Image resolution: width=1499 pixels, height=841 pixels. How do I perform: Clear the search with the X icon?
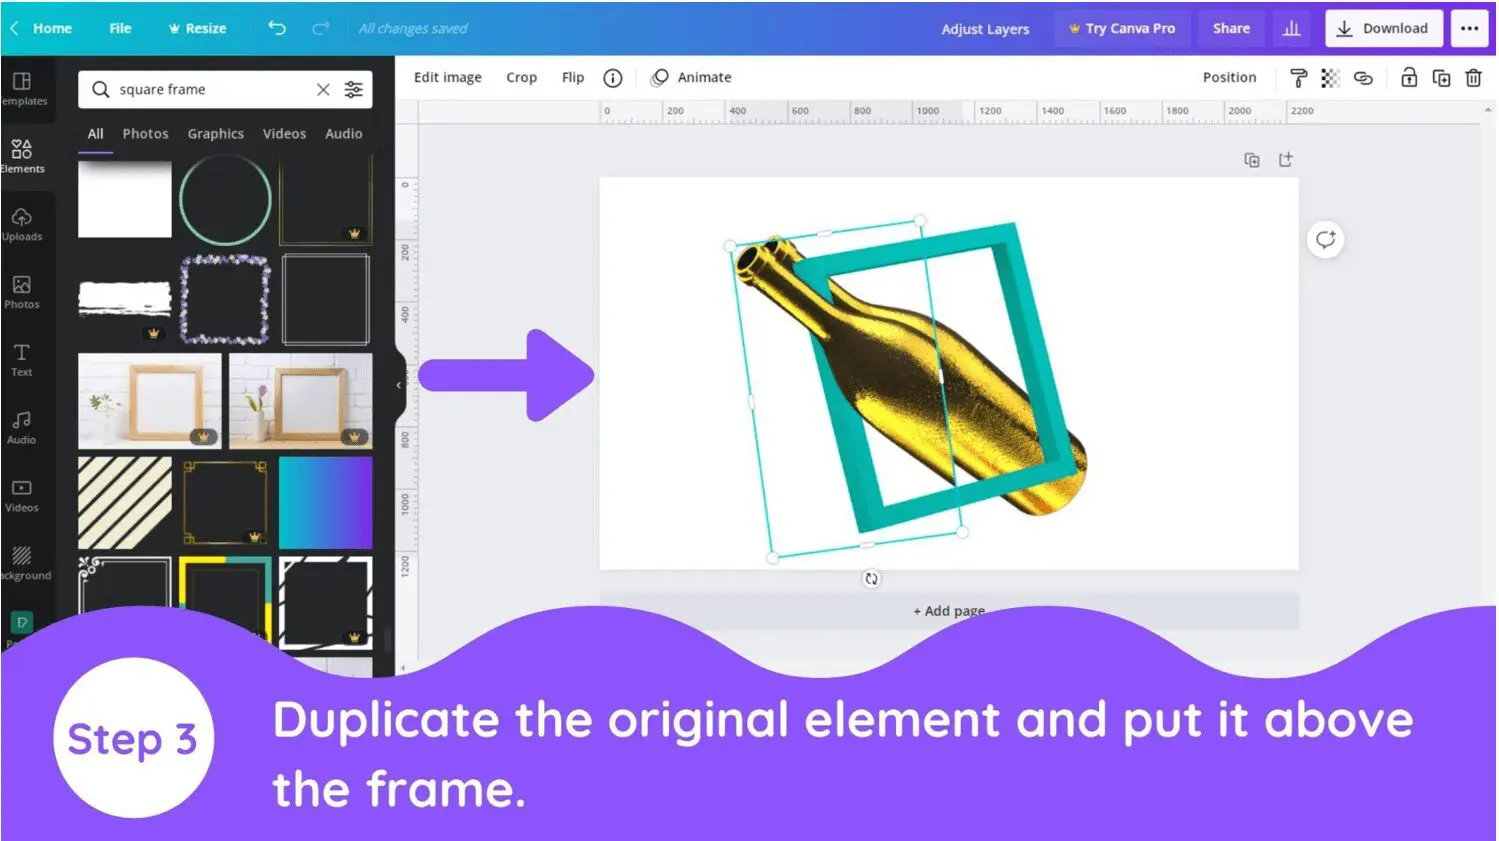click(323, 89)
